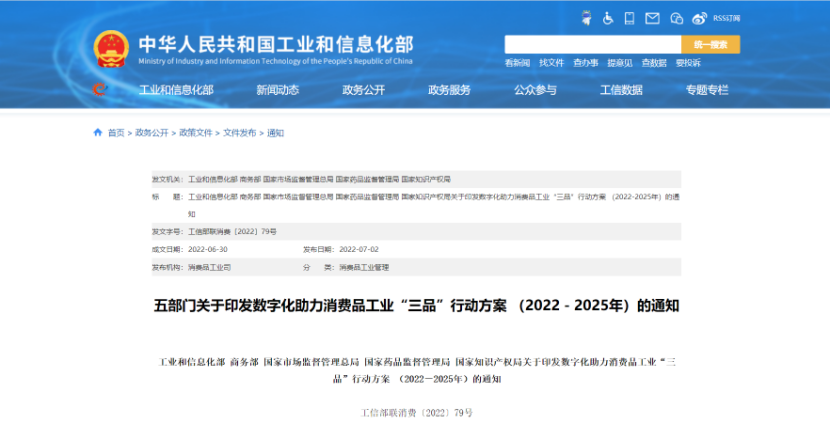Open the Weibo icon in header
The width and height of the screenshot is (830, 425).
click(x=699, y=19)
